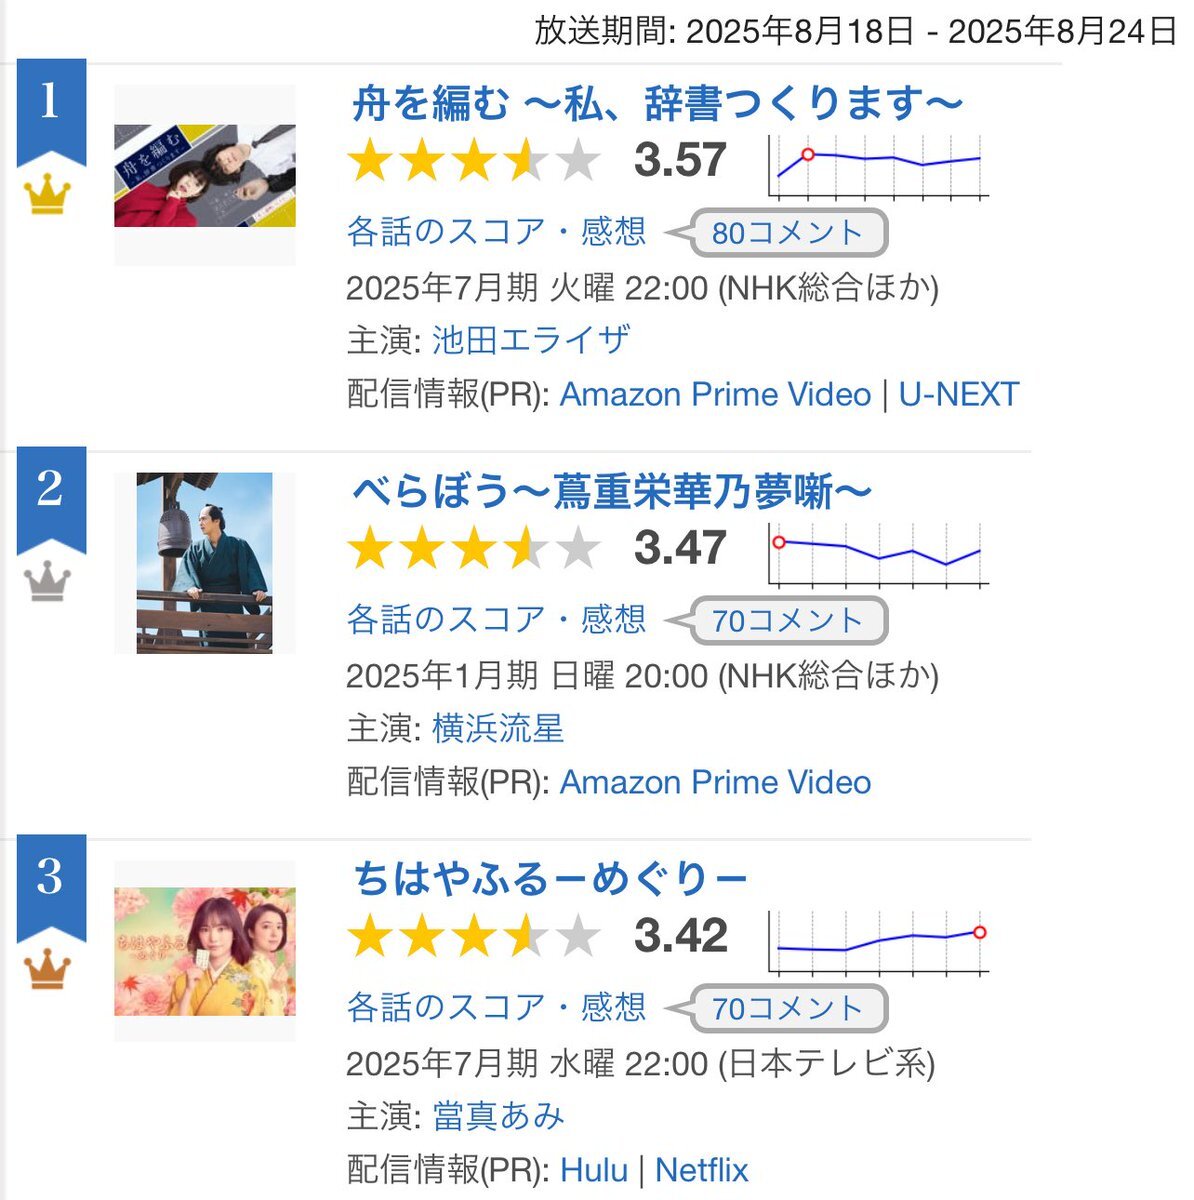Click the bronze crown icon for rank 3
The width and height of the screenshot is (1194, 1200).
pos(47,969)
